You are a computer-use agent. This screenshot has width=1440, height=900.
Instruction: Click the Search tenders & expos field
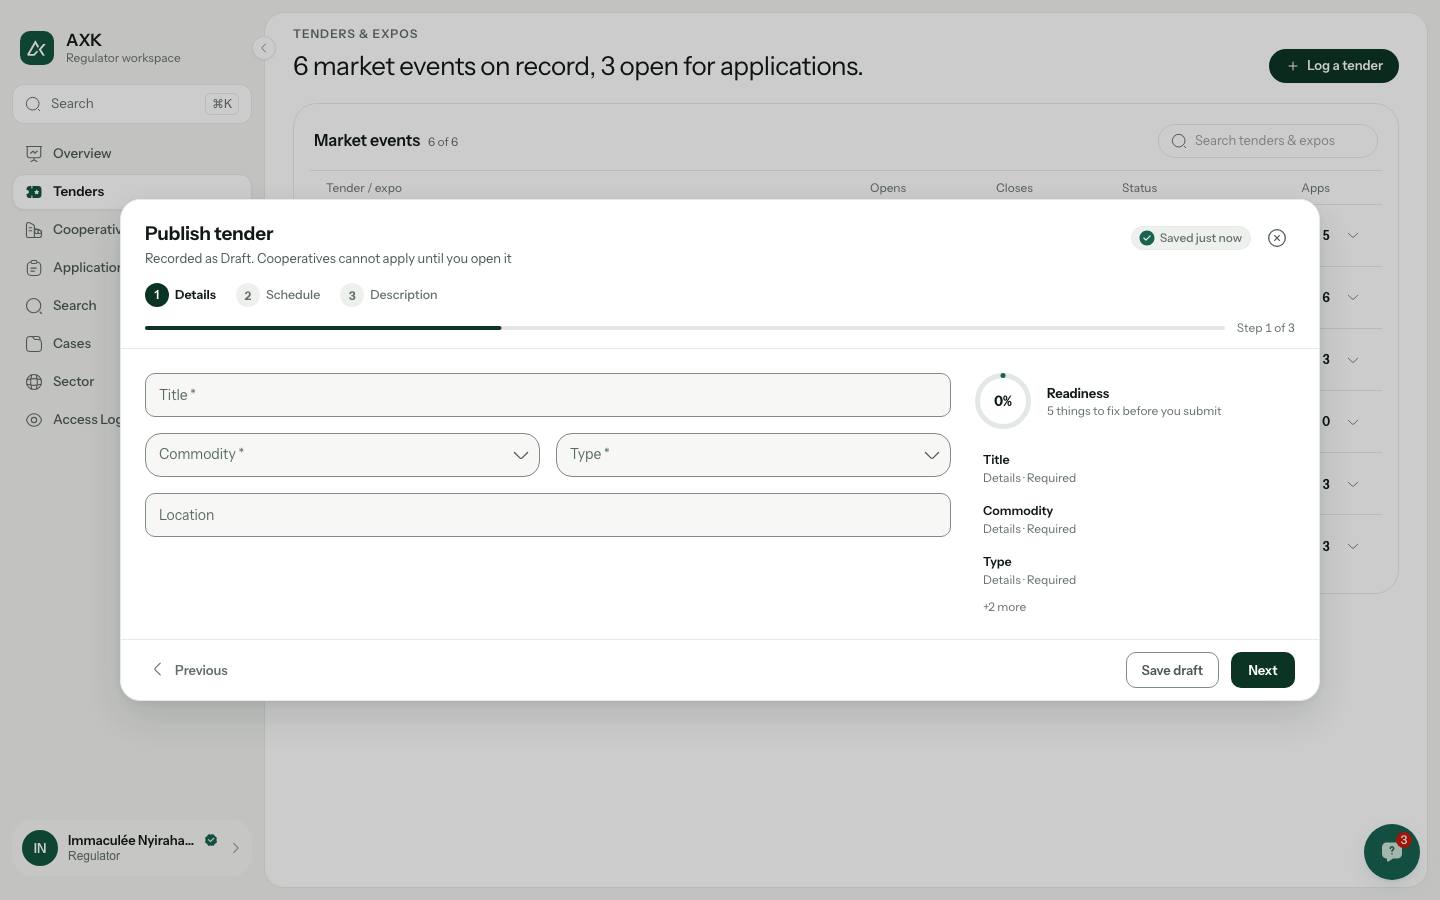point(1268,141)
